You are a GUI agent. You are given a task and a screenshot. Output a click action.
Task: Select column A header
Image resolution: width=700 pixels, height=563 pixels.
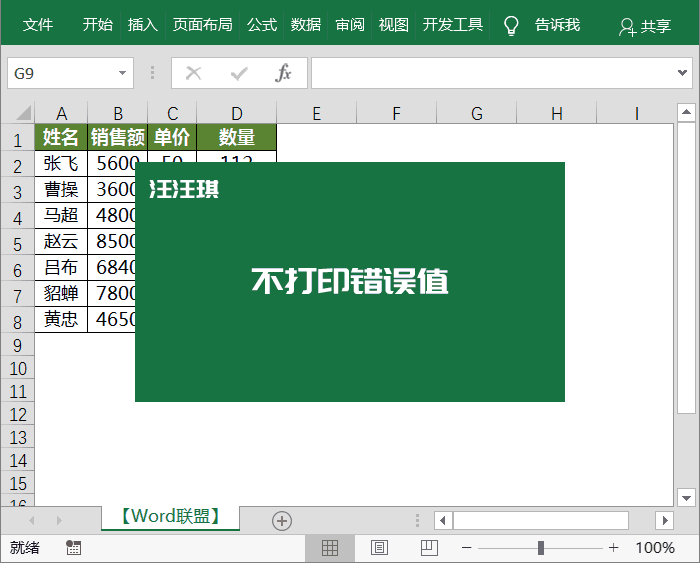click(61, 113)
